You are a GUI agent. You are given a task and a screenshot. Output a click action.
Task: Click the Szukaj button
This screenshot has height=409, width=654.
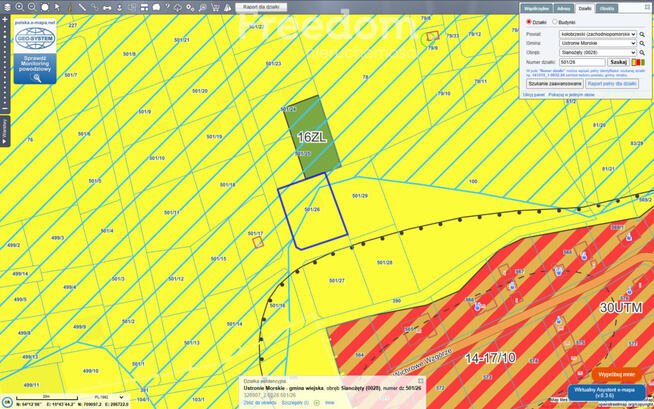tap(618, 62)
